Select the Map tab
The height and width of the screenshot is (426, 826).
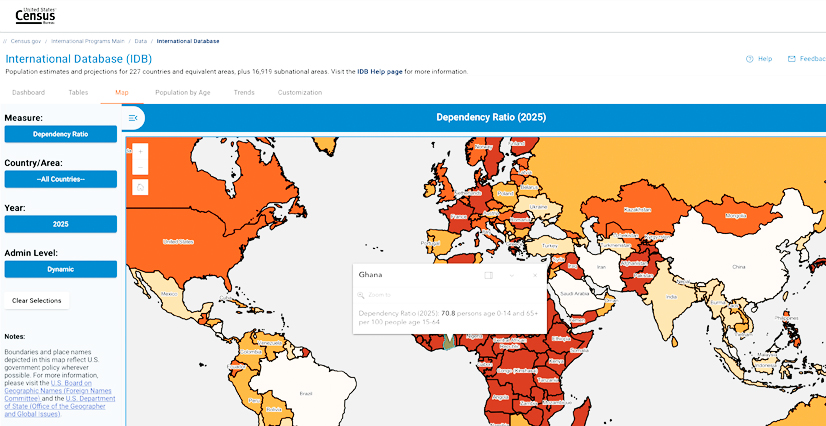coord(122,92)
